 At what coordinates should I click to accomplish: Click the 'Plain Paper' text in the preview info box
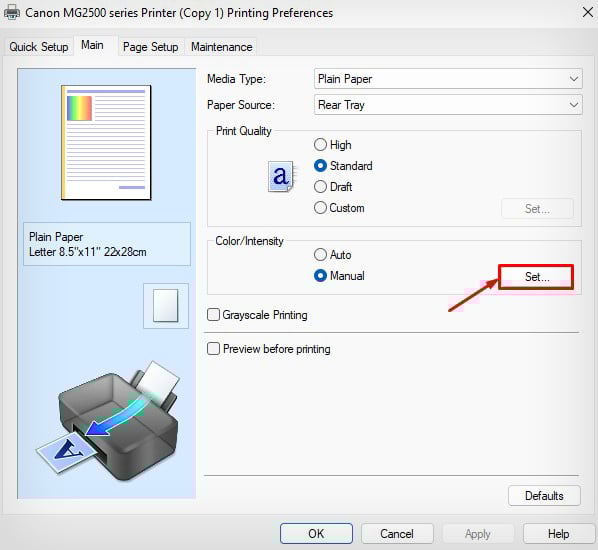coord(56,237)
